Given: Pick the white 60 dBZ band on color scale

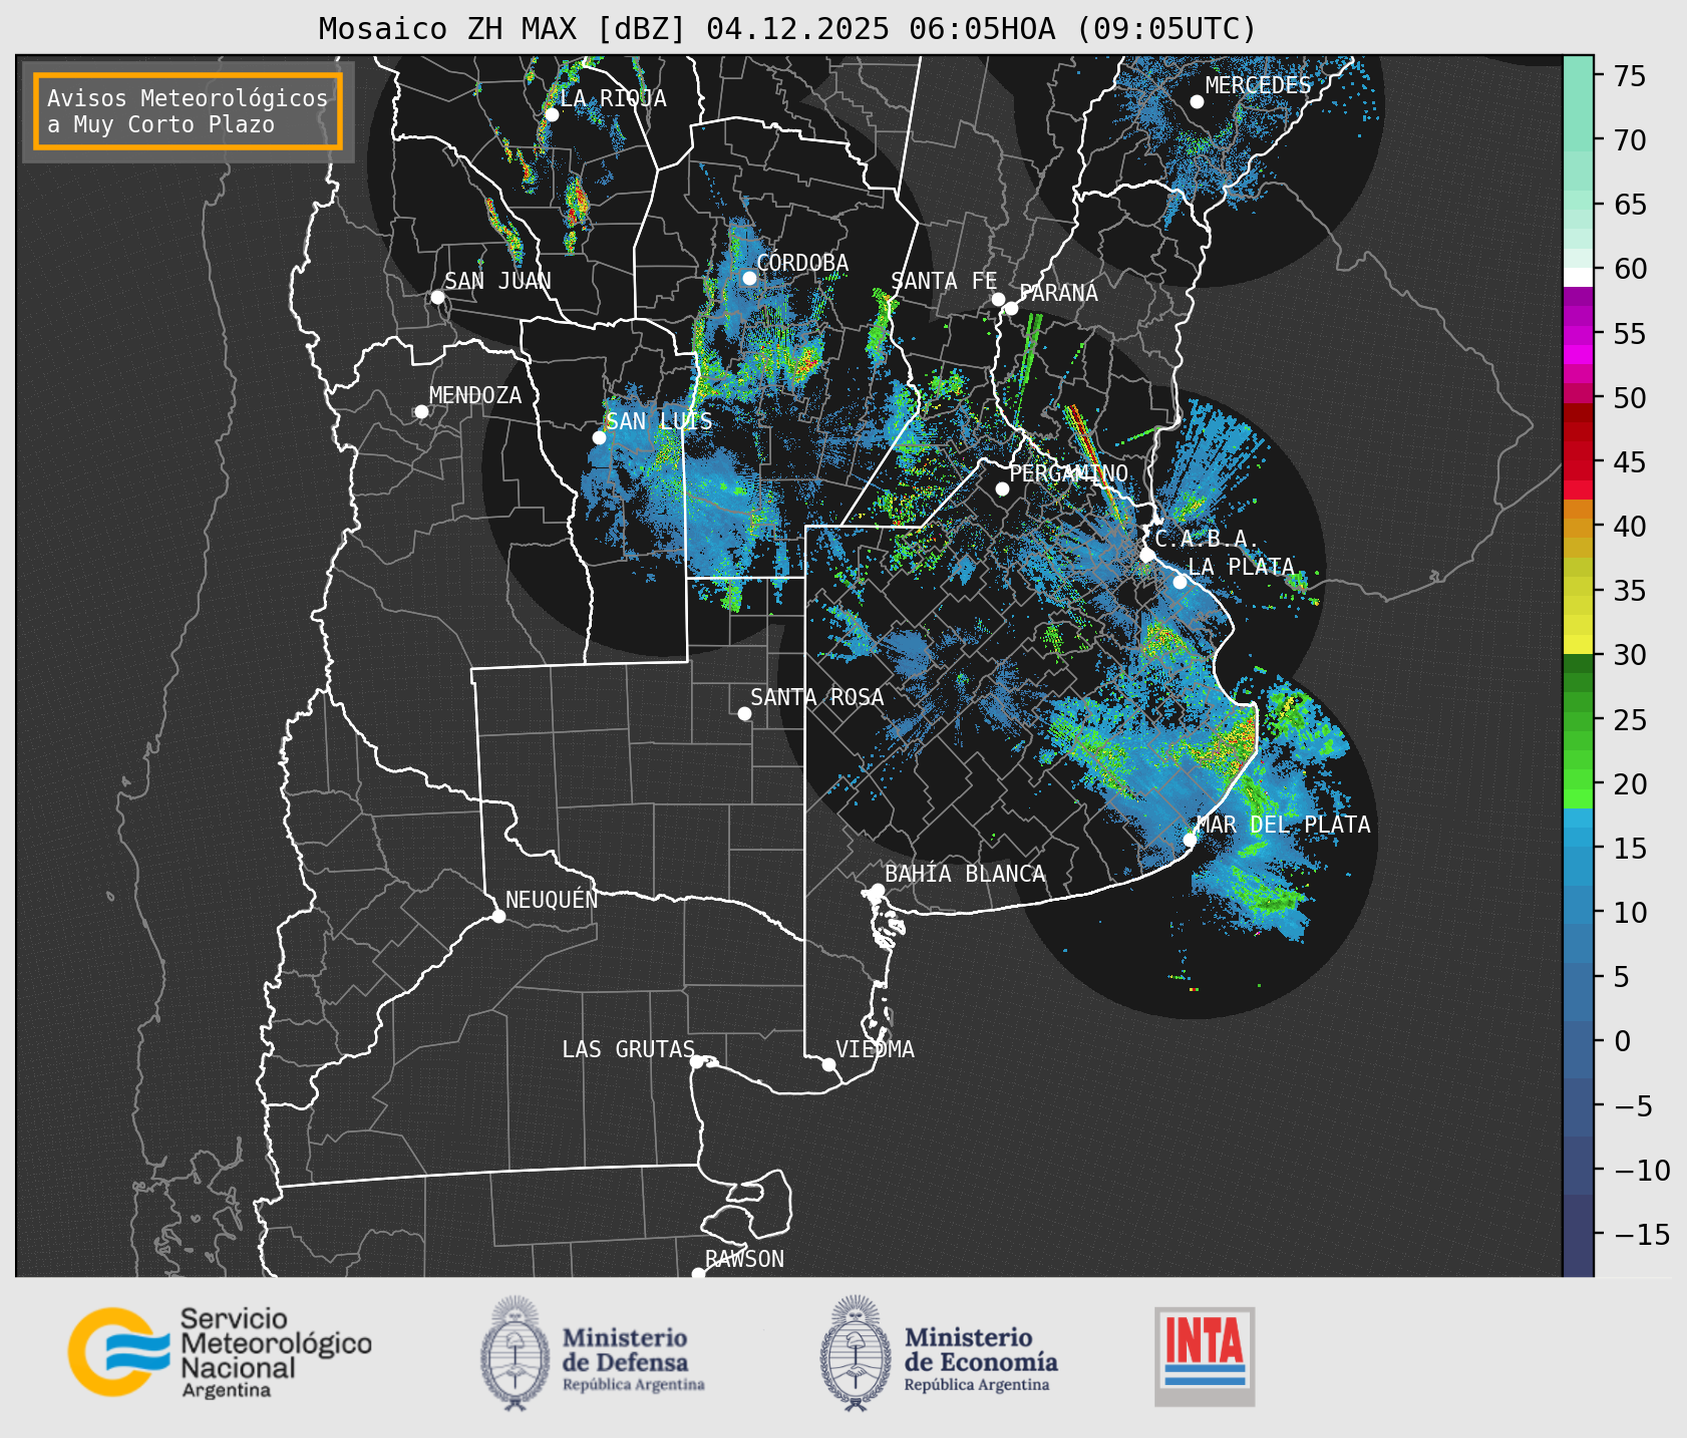Looking at the screenshot, I should tap(1578, 277).
